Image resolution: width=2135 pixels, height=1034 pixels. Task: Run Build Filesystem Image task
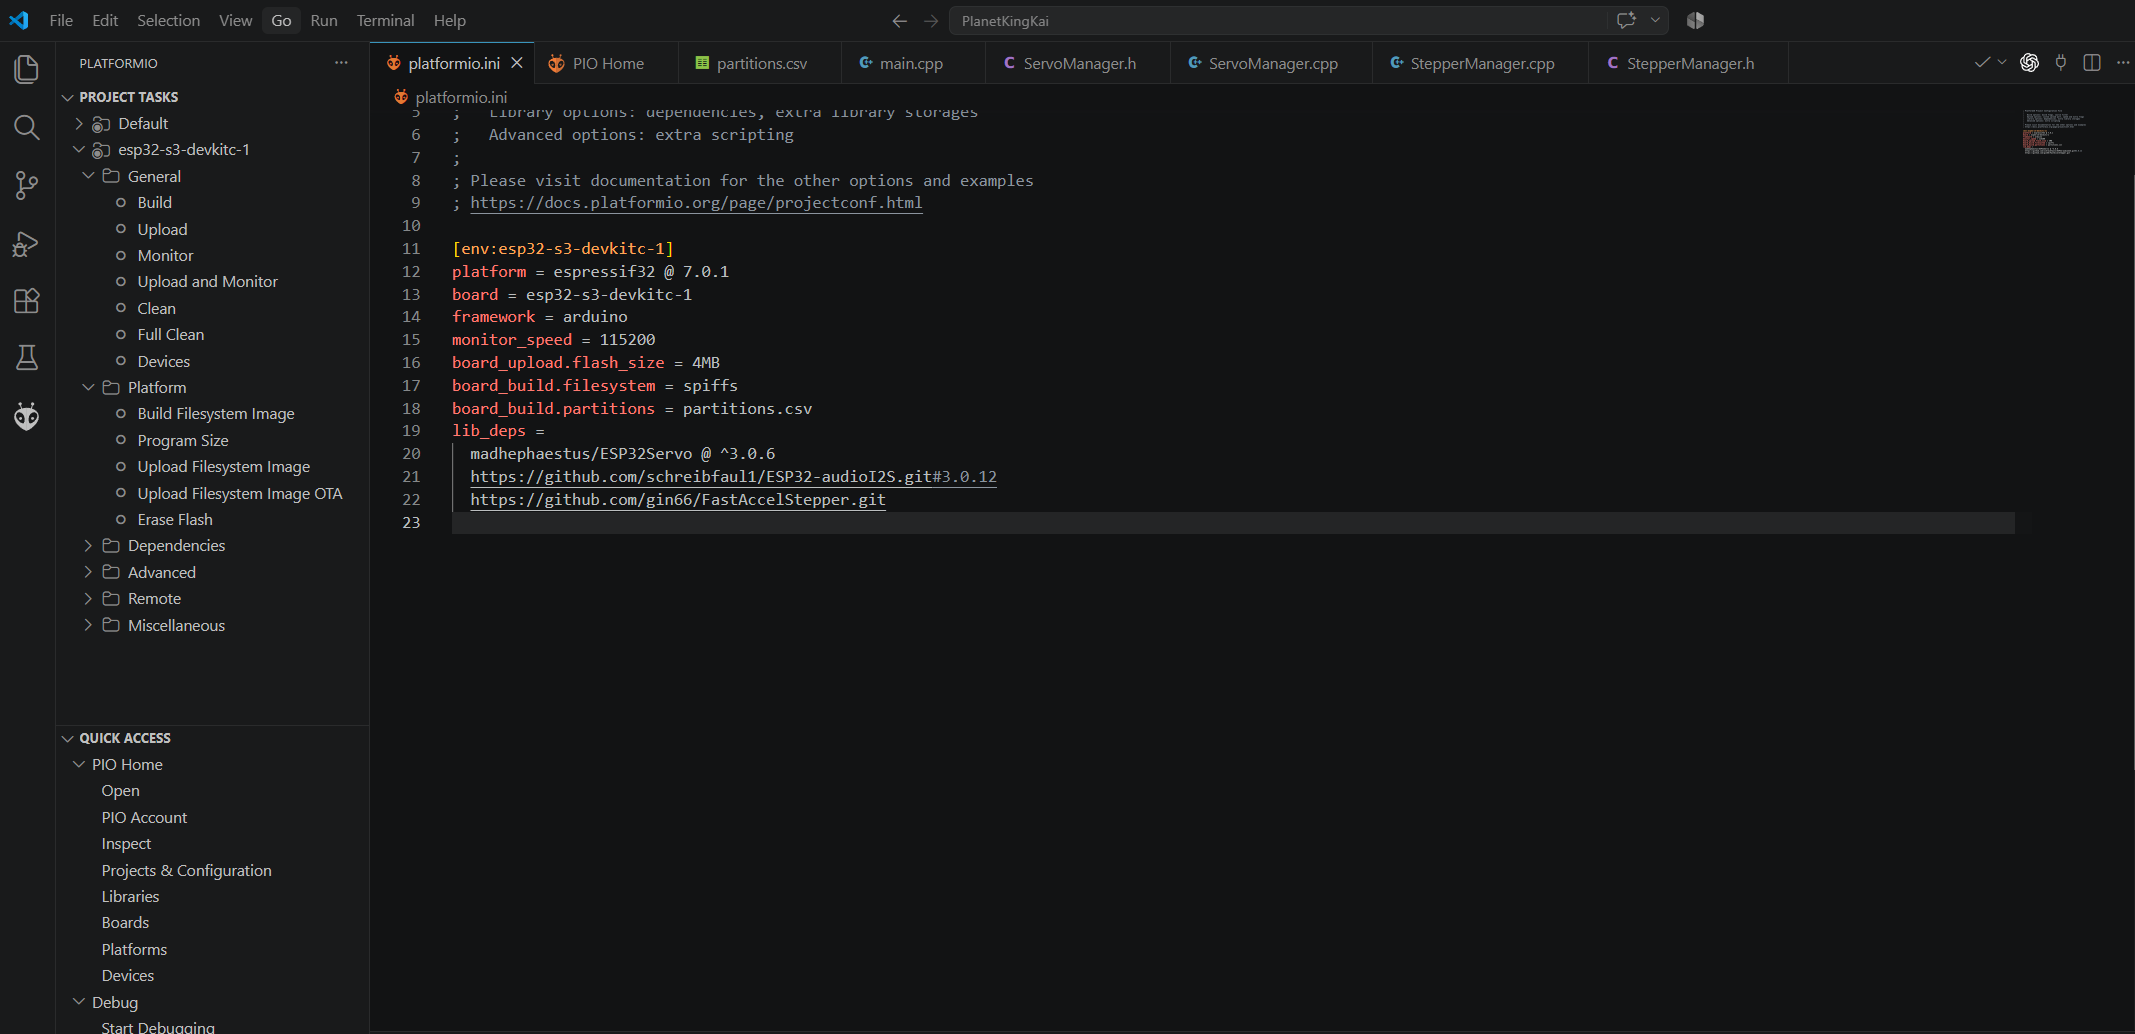tap(215, 413)
